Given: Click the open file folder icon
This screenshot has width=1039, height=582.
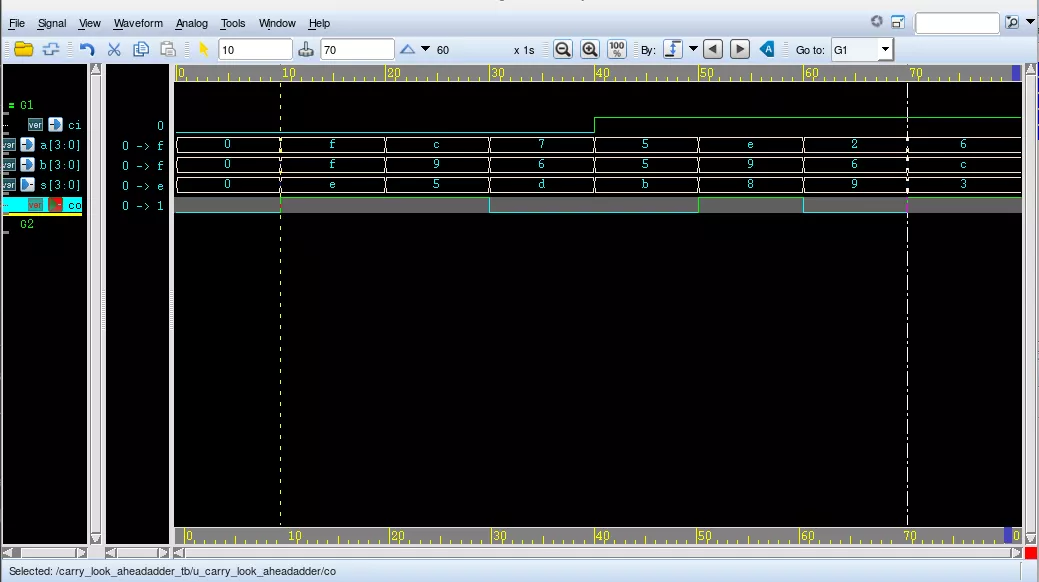Looking at the screenshot, I should 24,50.
